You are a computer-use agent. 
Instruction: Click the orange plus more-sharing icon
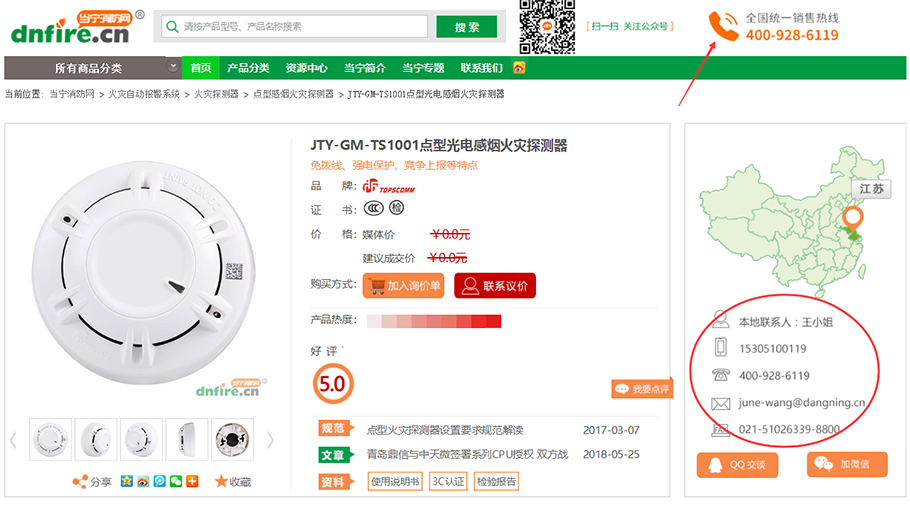pos(192,482)
